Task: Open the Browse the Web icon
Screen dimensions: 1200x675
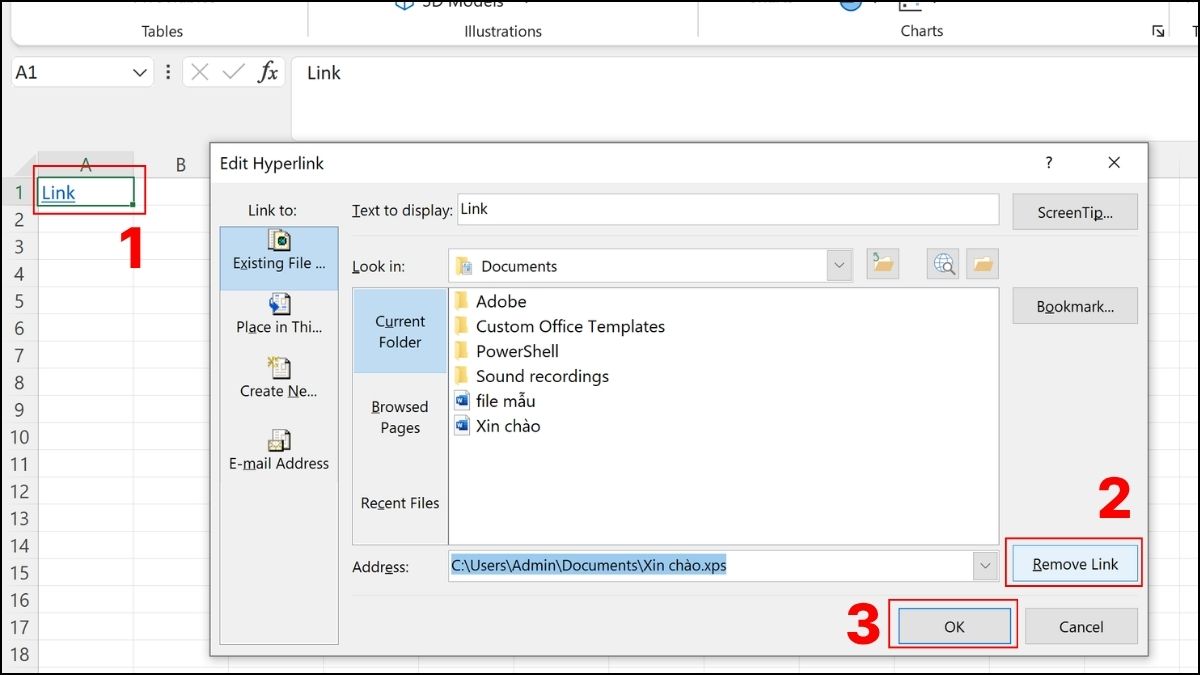Action: coord(941,264)
